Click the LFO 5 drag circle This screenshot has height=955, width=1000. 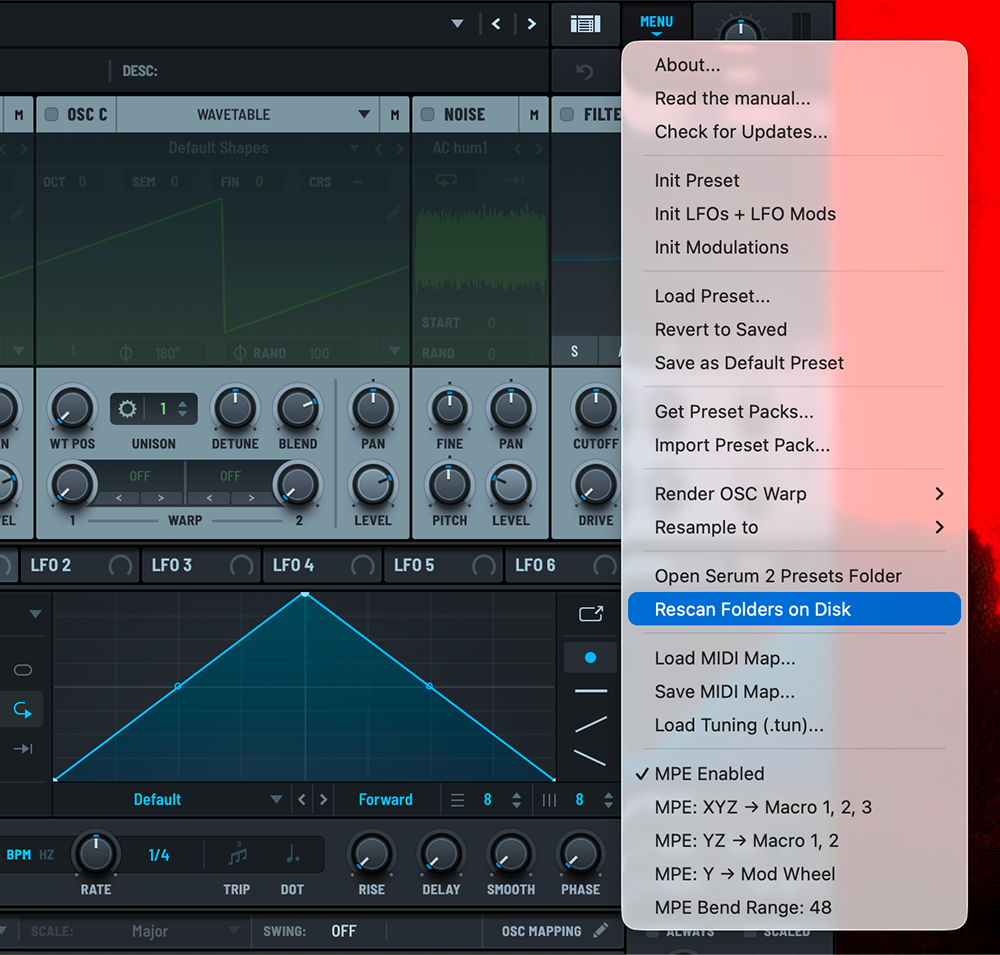(483, 565)
